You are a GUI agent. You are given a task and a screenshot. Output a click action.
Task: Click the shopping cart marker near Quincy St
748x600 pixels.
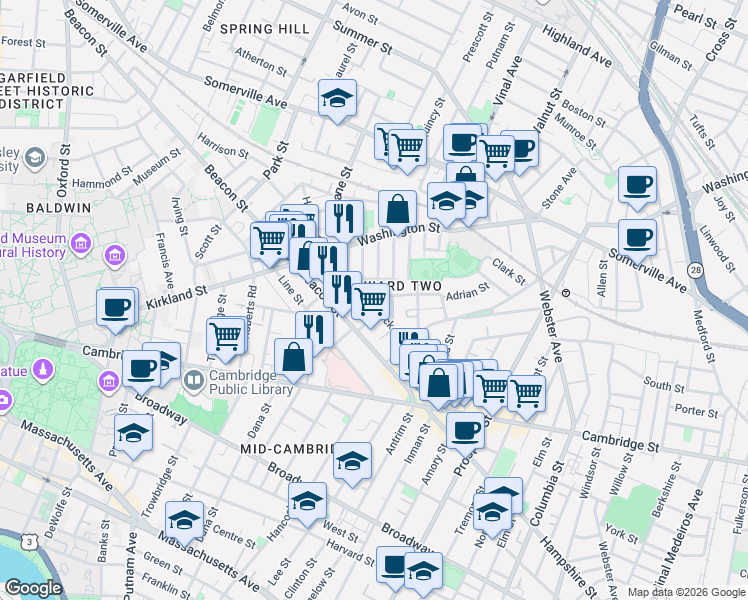407,148
